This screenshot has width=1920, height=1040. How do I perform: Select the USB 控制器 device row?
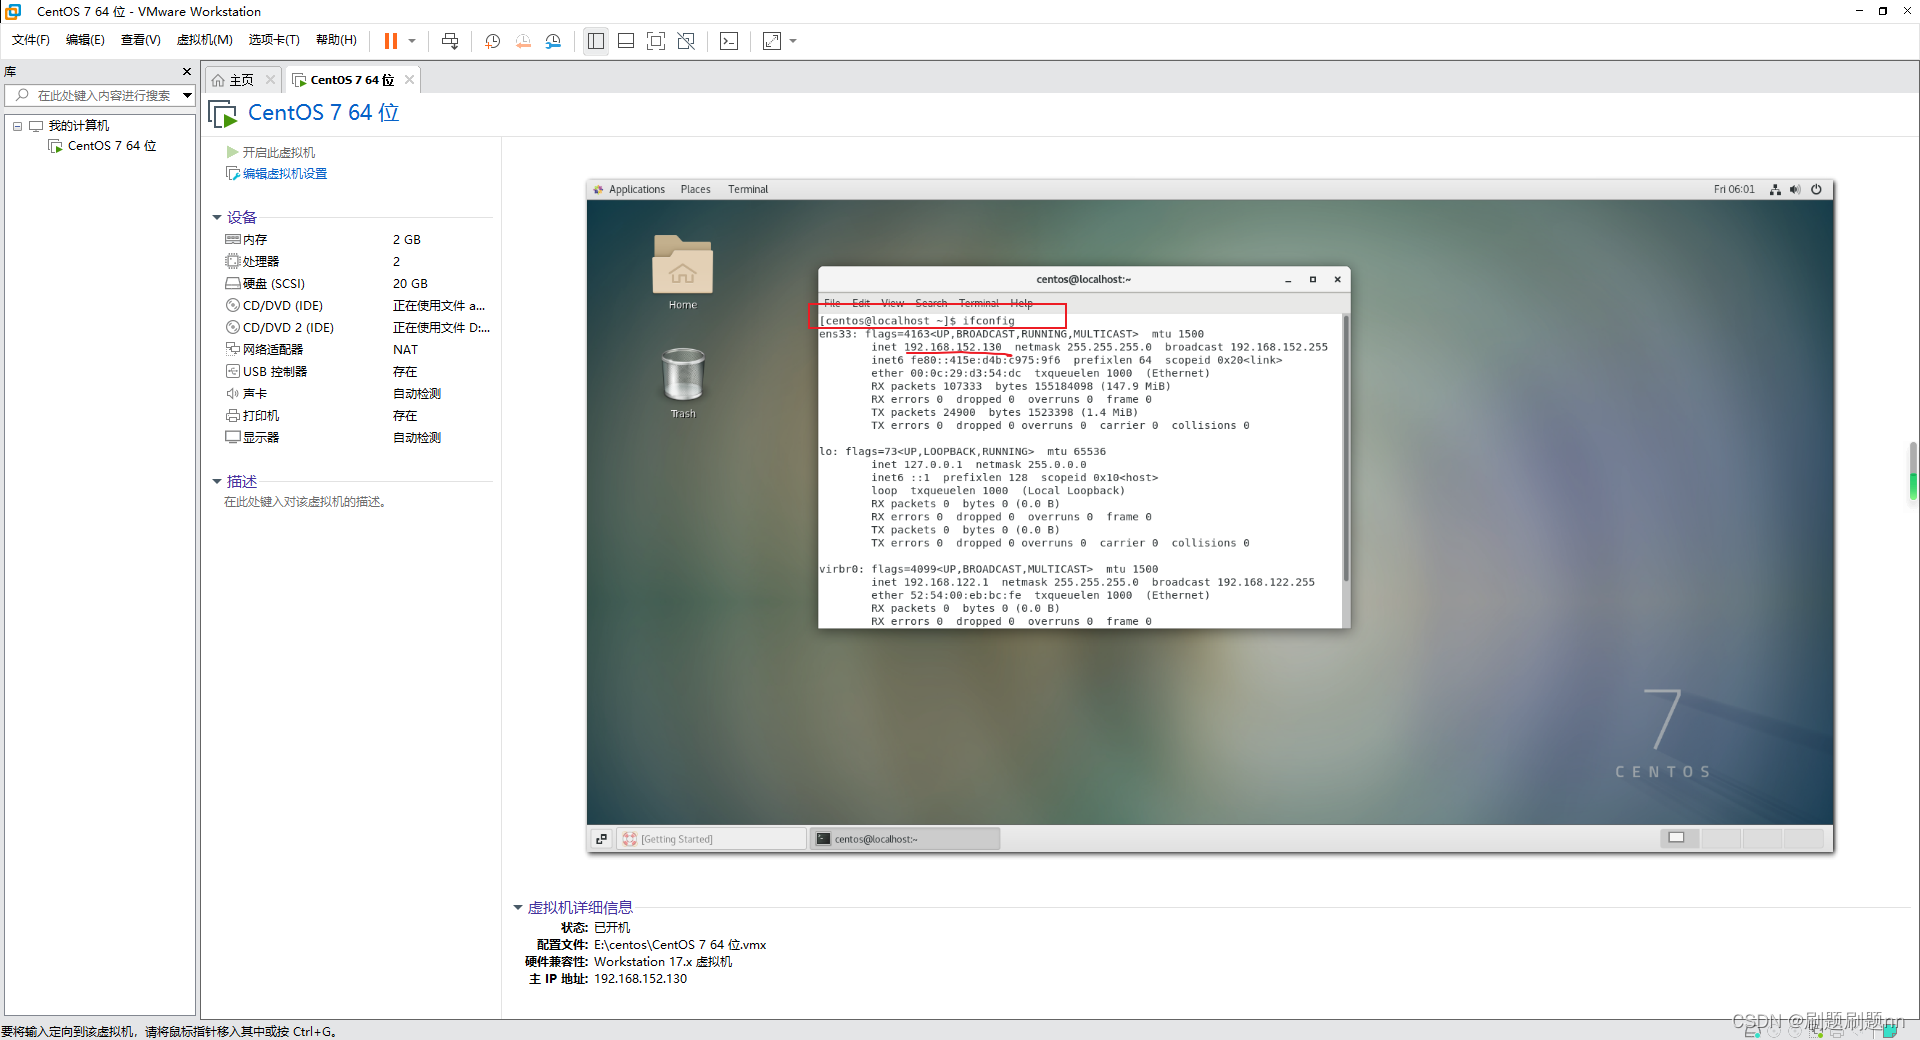point(357,372)
